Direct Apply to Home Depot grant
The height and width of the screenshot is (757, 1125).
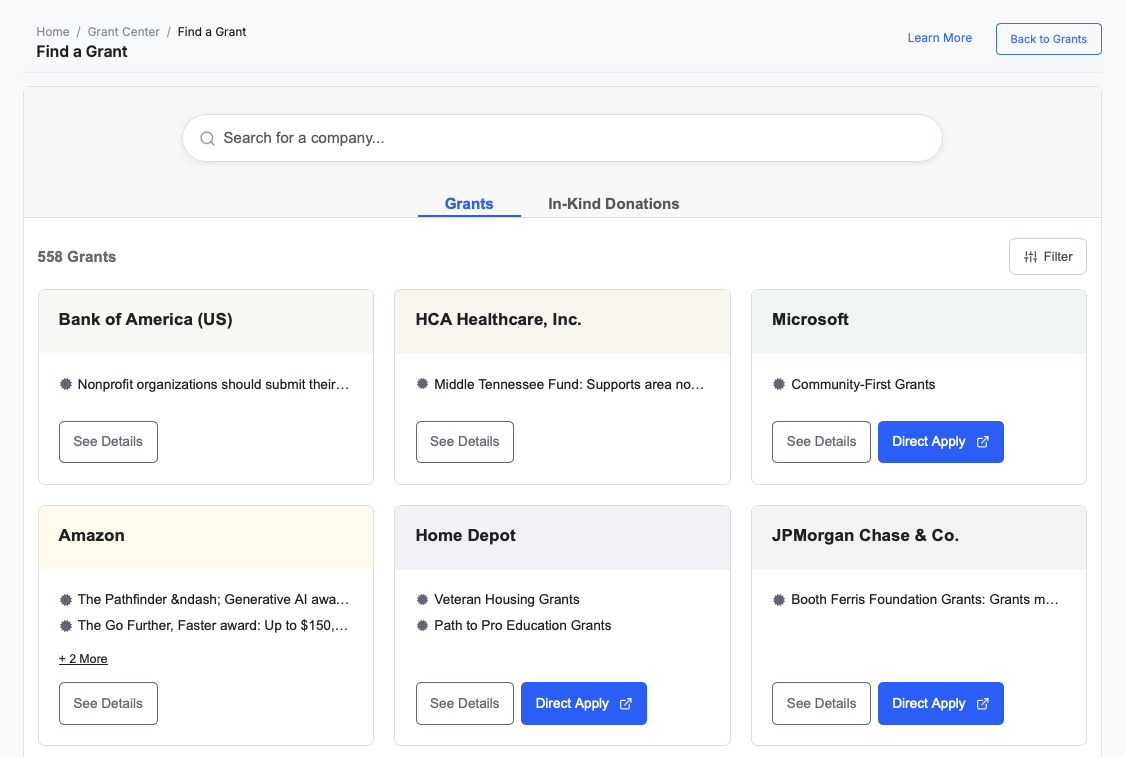click(584, 704)
